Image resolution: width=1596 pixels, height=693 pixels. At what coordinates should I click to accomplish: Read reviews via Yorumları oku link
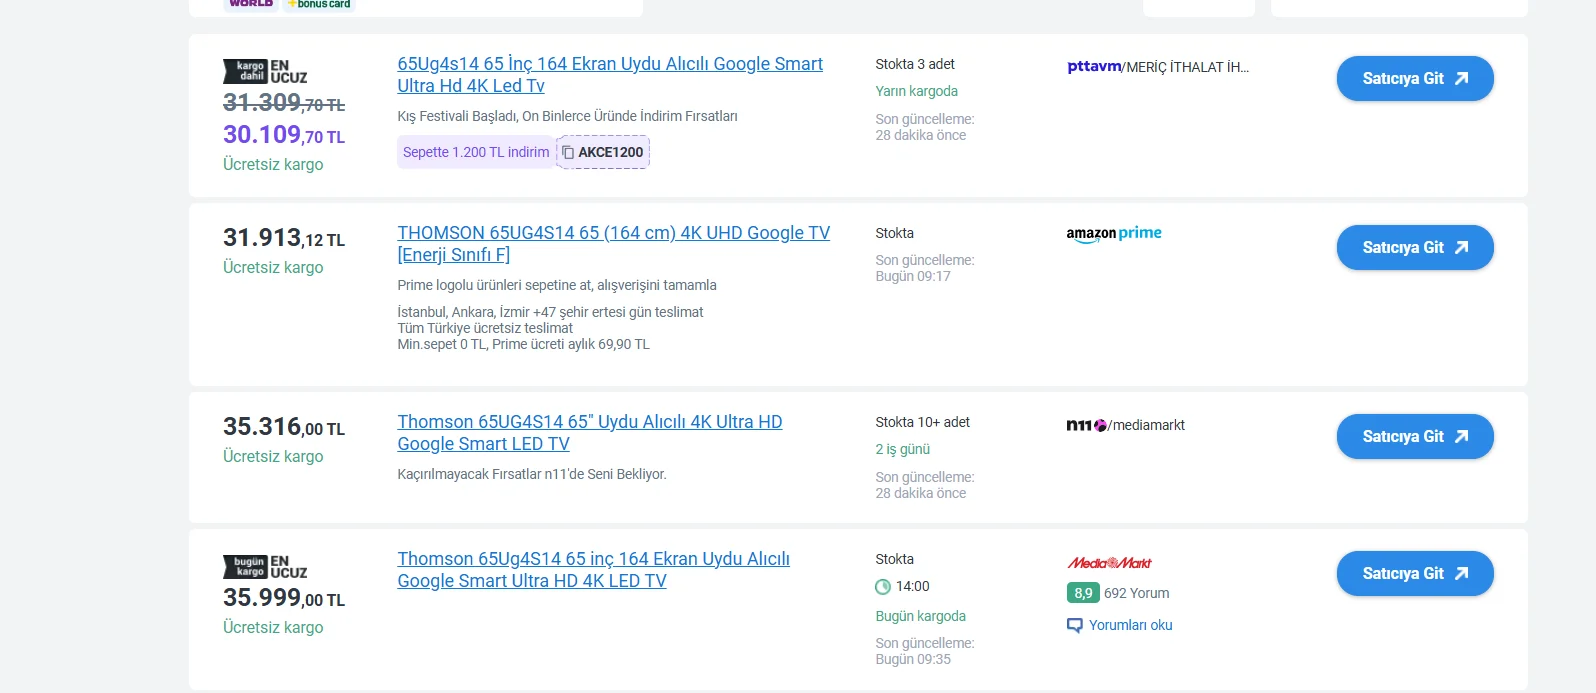1130,625
